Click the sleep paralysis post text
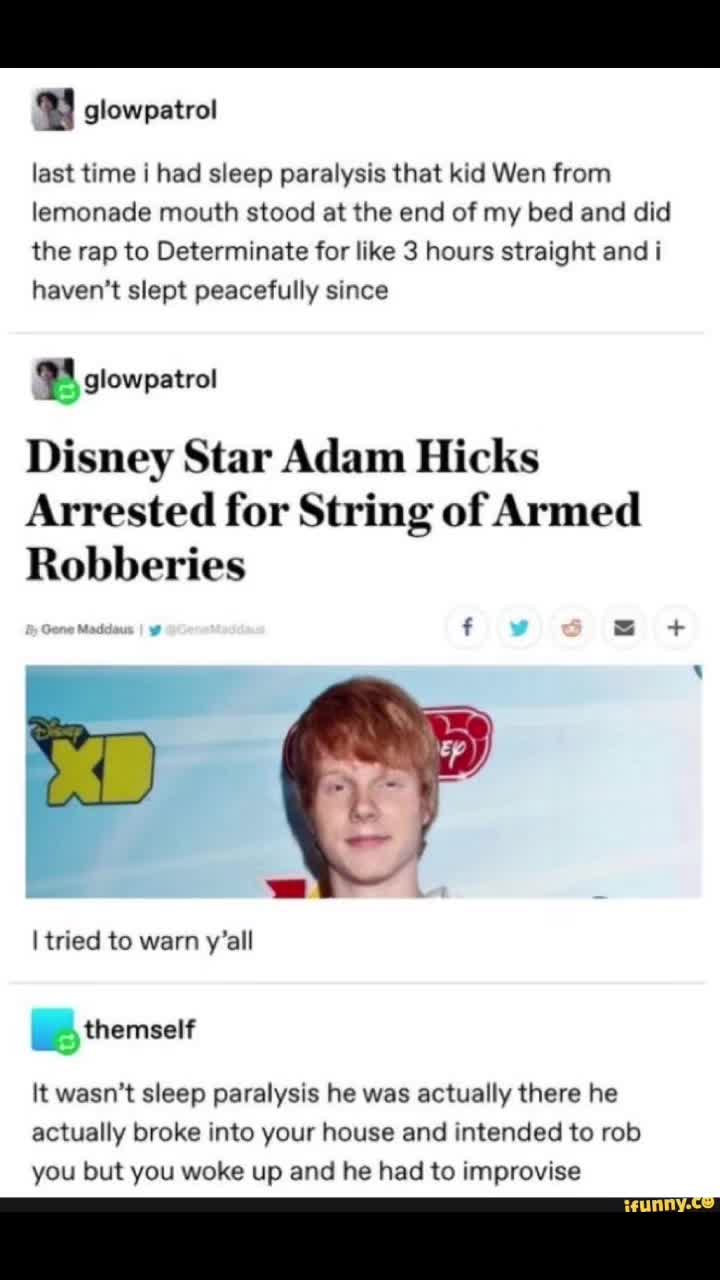Viewport: 720px width, 1280px height. point(351,232)
